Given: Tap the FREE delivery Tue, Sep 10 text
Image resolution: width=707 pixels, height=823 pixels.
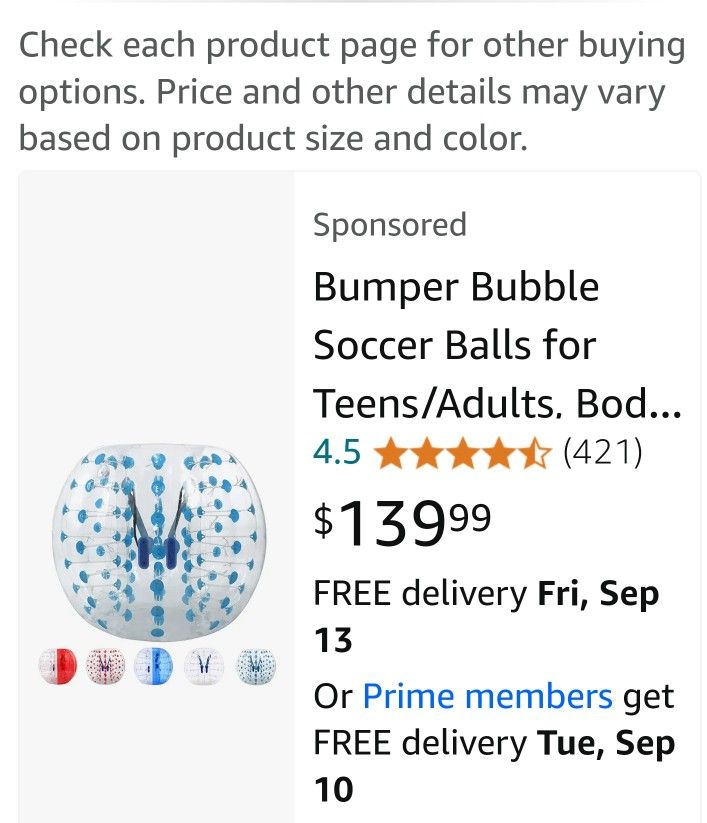Looking at the screenshot, I should click(494, 744).
